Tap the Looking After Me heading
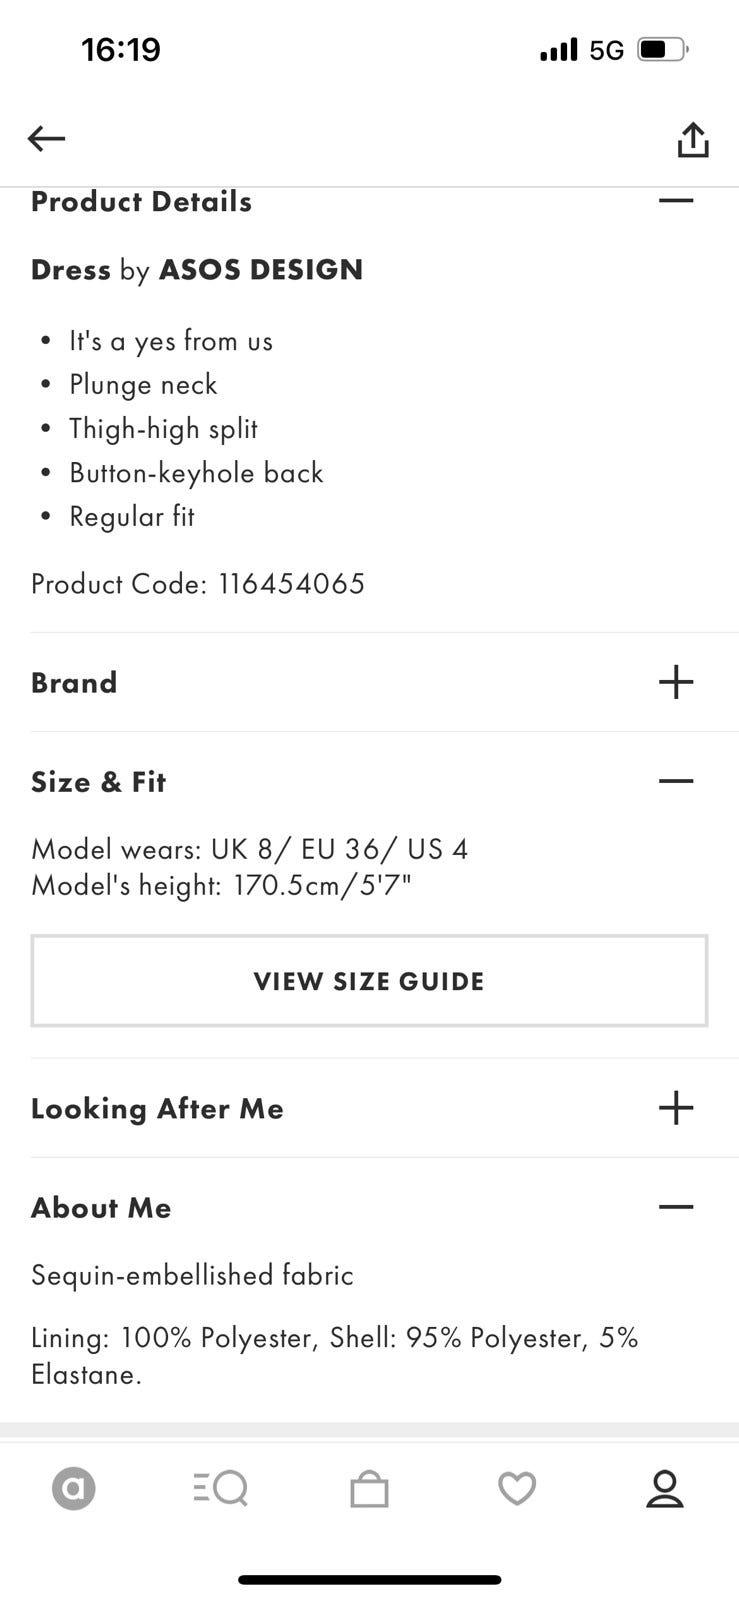 (x=157, y=1109)
